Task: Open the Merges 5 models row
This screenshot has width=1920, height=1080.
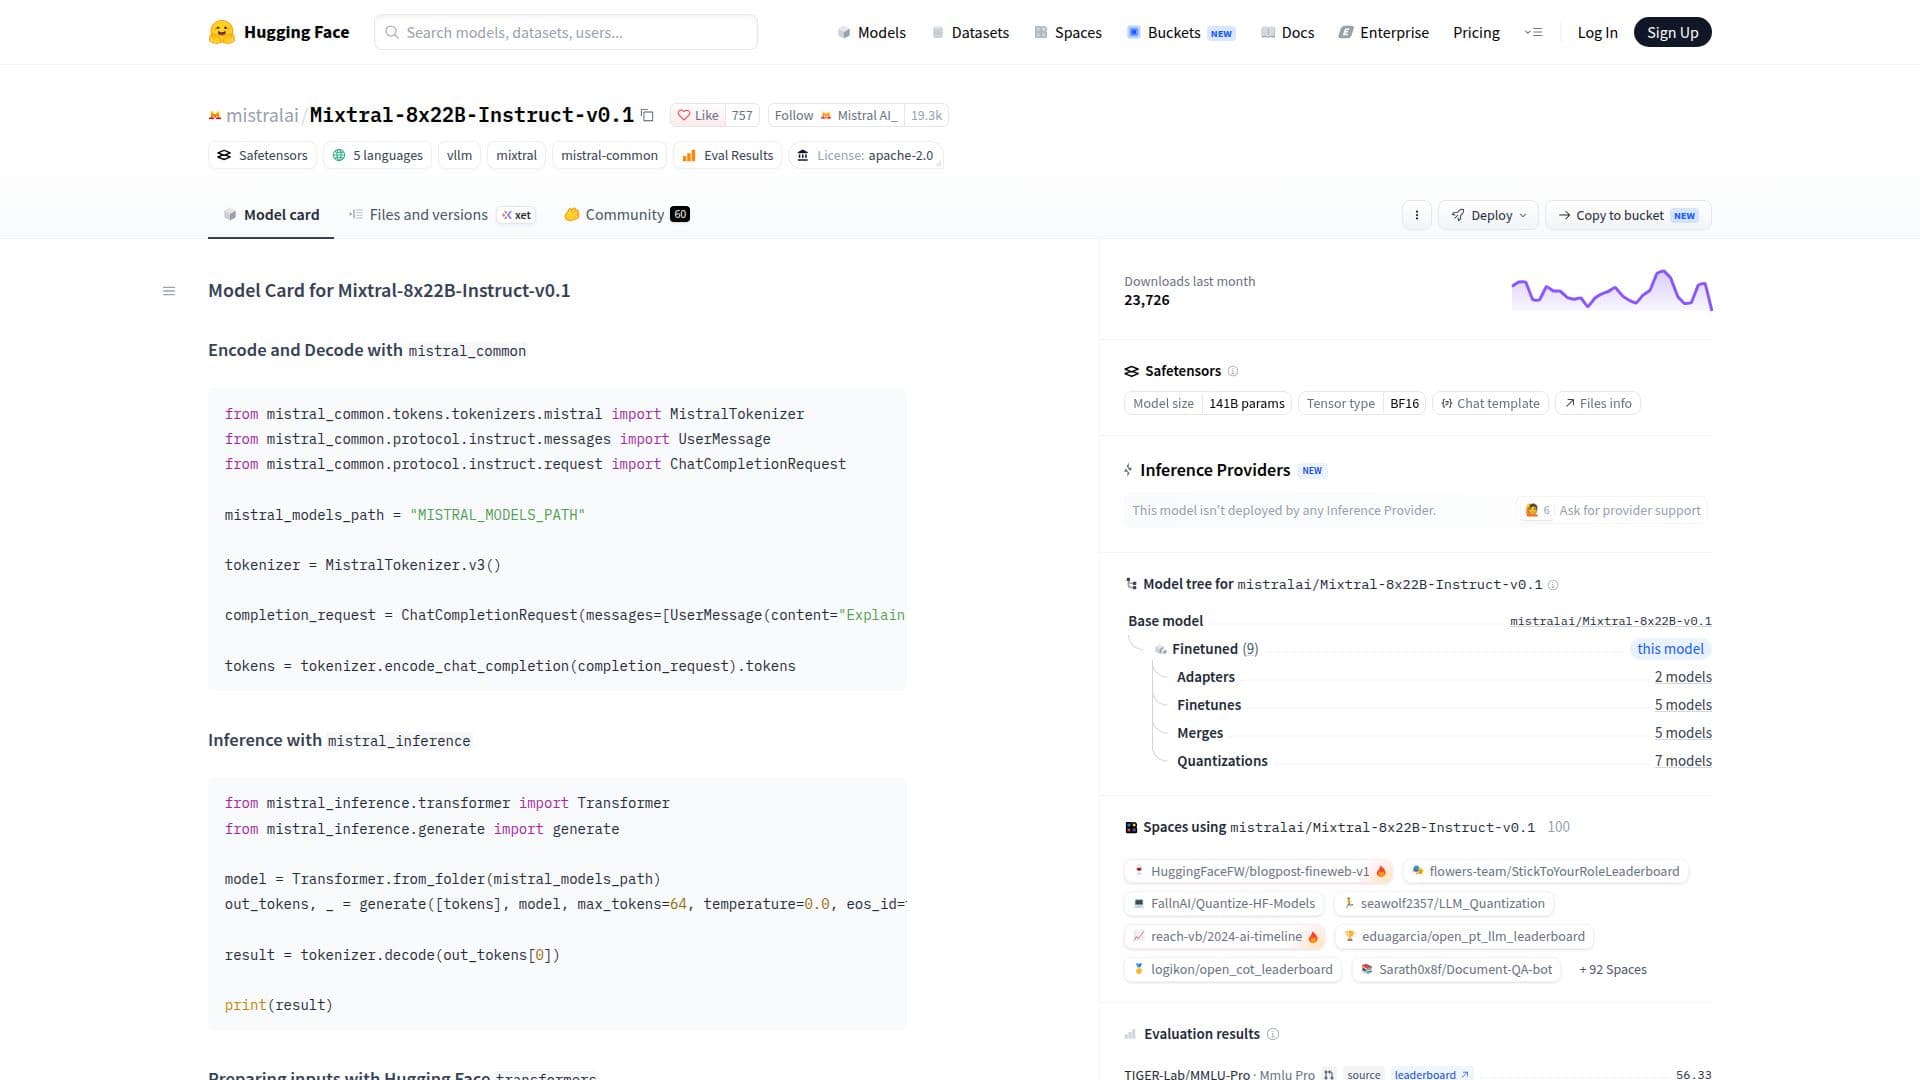Action: (x=1444, y=733)
